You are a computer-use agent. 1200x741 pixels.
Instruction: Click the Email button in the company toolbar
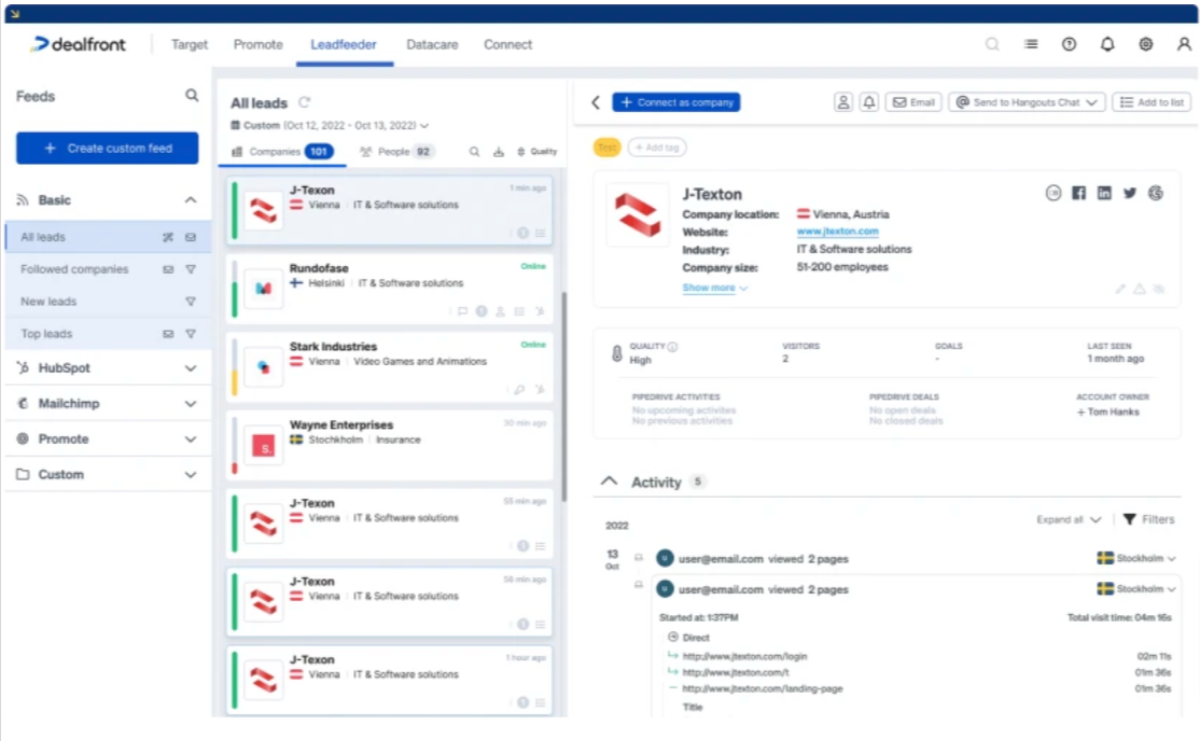[x=913, y=102]
